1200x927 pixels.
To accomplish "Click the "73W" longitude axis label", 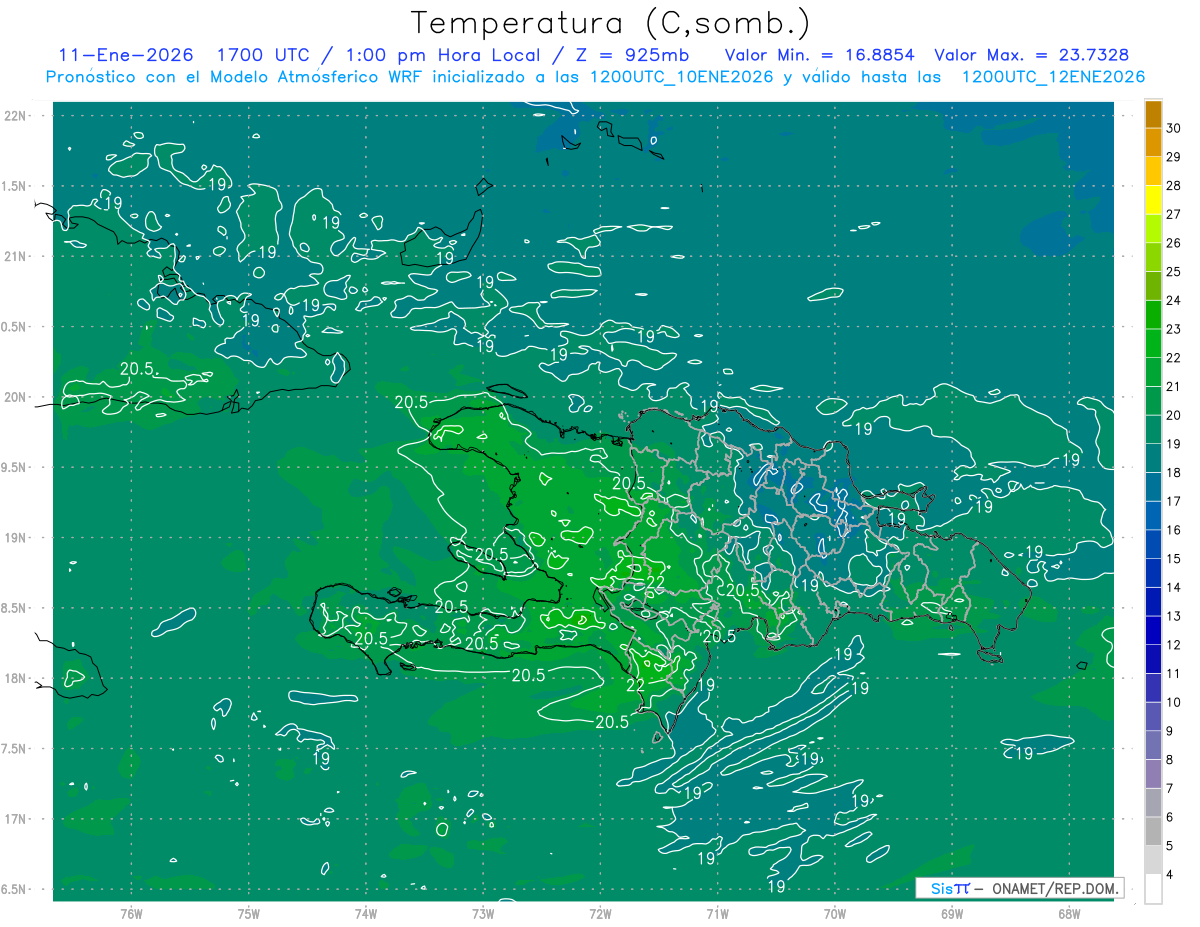I will pyautogui.click(x=482, y=914).
